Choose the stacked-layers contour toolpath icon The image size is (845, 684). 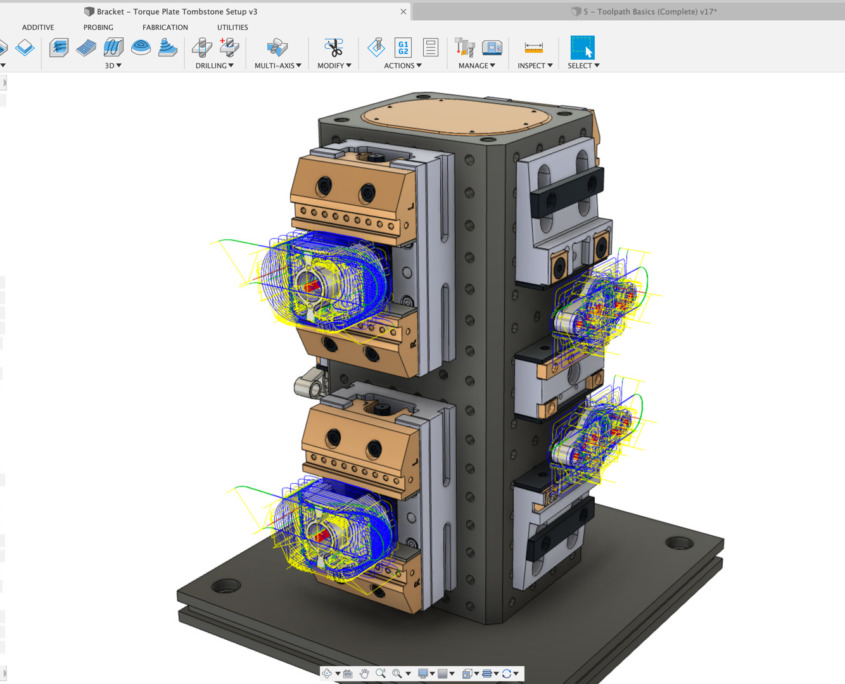coord(168,47)
